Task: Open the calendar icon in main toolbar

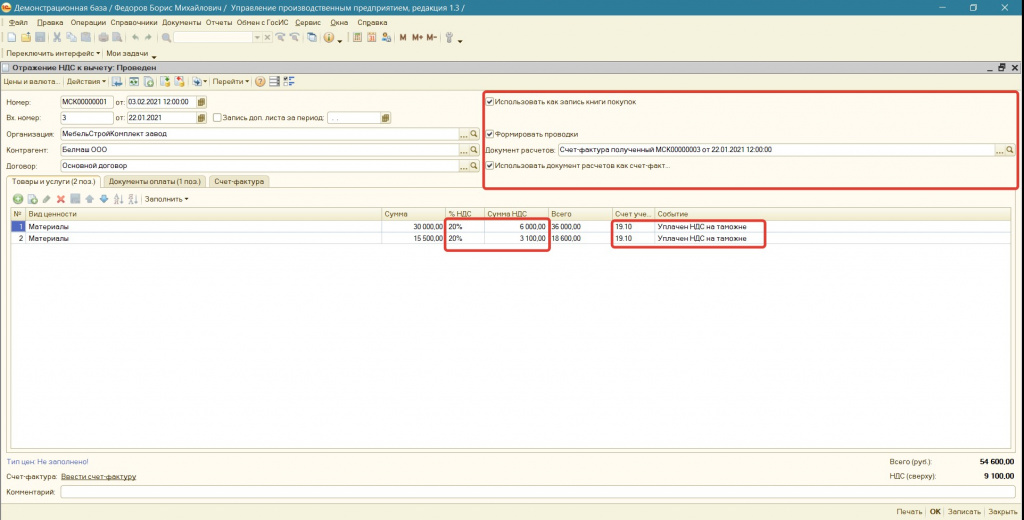Action: [372, 38]
